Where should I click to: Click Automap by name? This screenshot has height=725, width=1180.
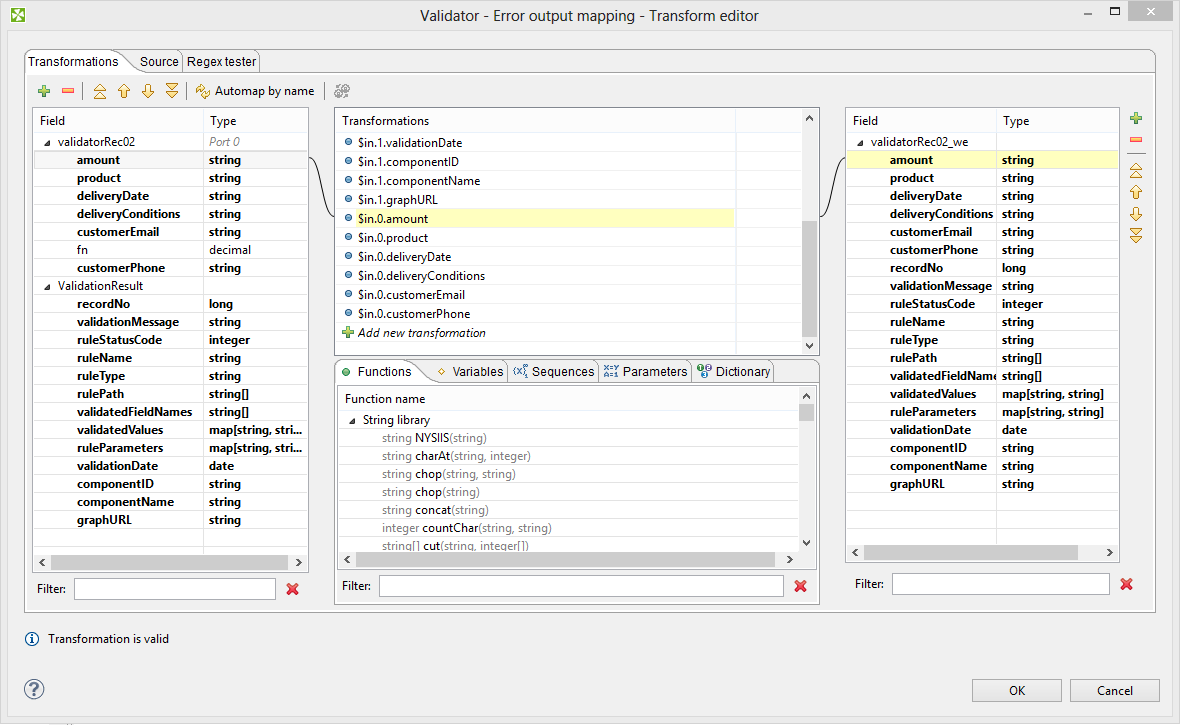pyautogui.click(x=255, y=91)
